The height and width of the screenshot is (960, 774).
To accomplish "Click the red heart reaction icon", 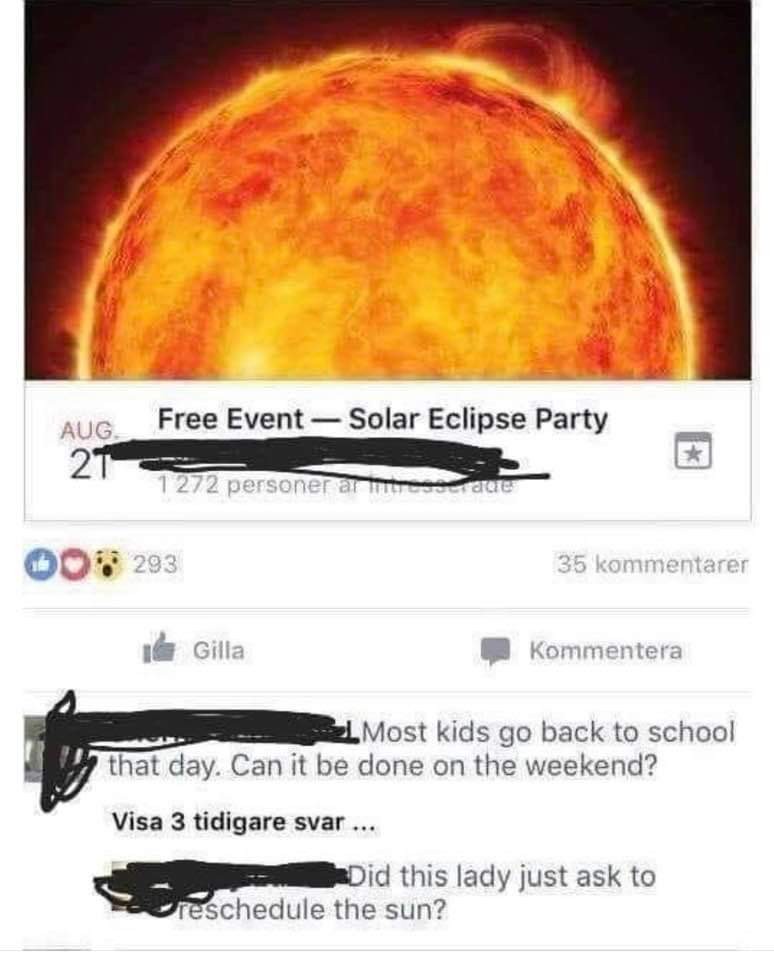I will click(x=72, y=564).
